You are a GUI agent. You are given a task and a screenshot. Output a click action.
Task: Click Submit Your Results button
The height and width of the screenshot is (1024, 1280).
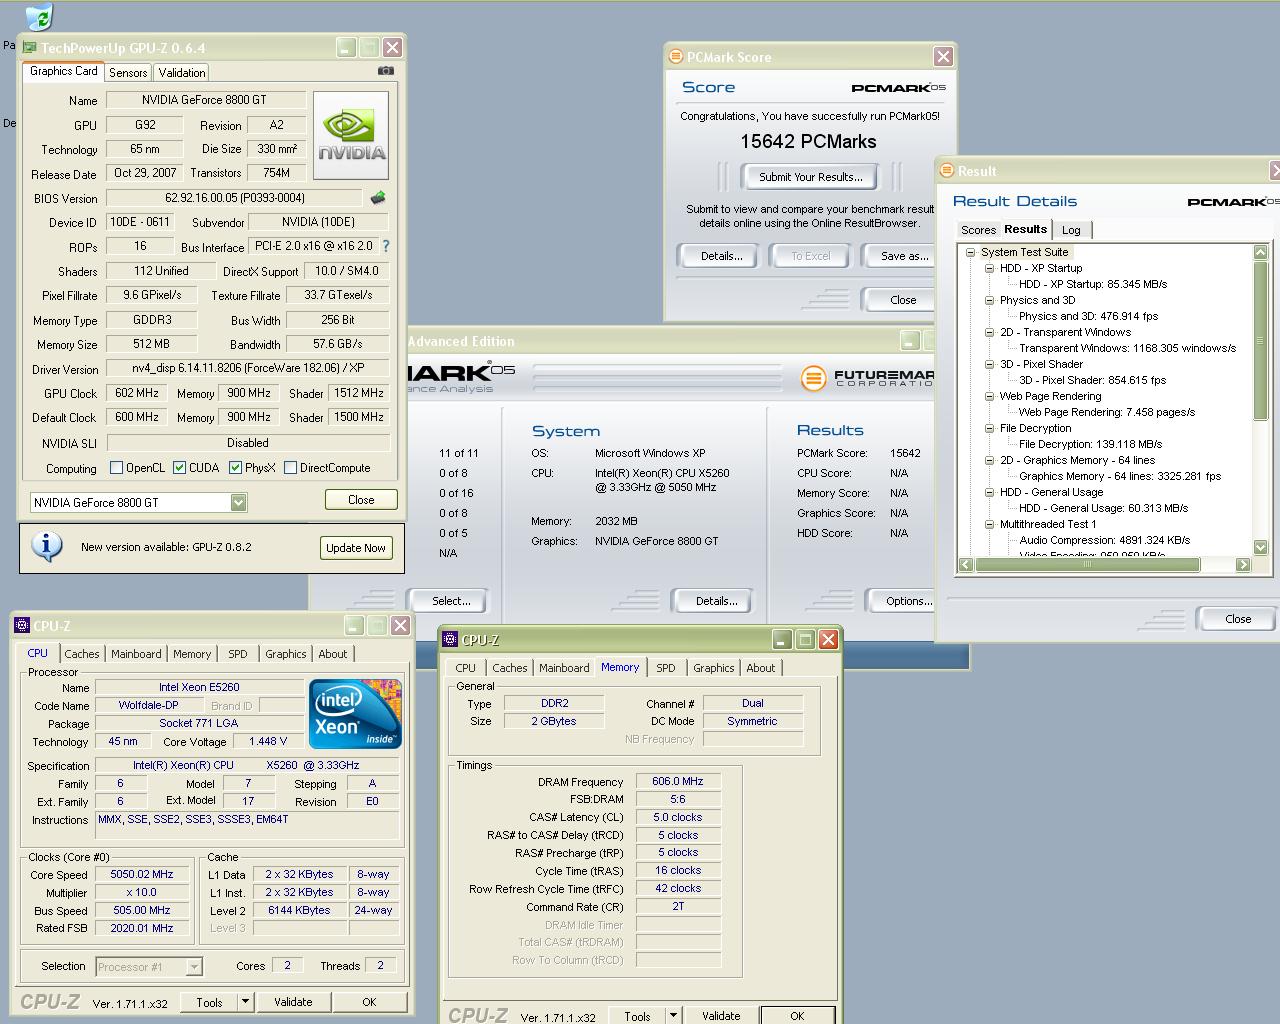pos(810,177)
